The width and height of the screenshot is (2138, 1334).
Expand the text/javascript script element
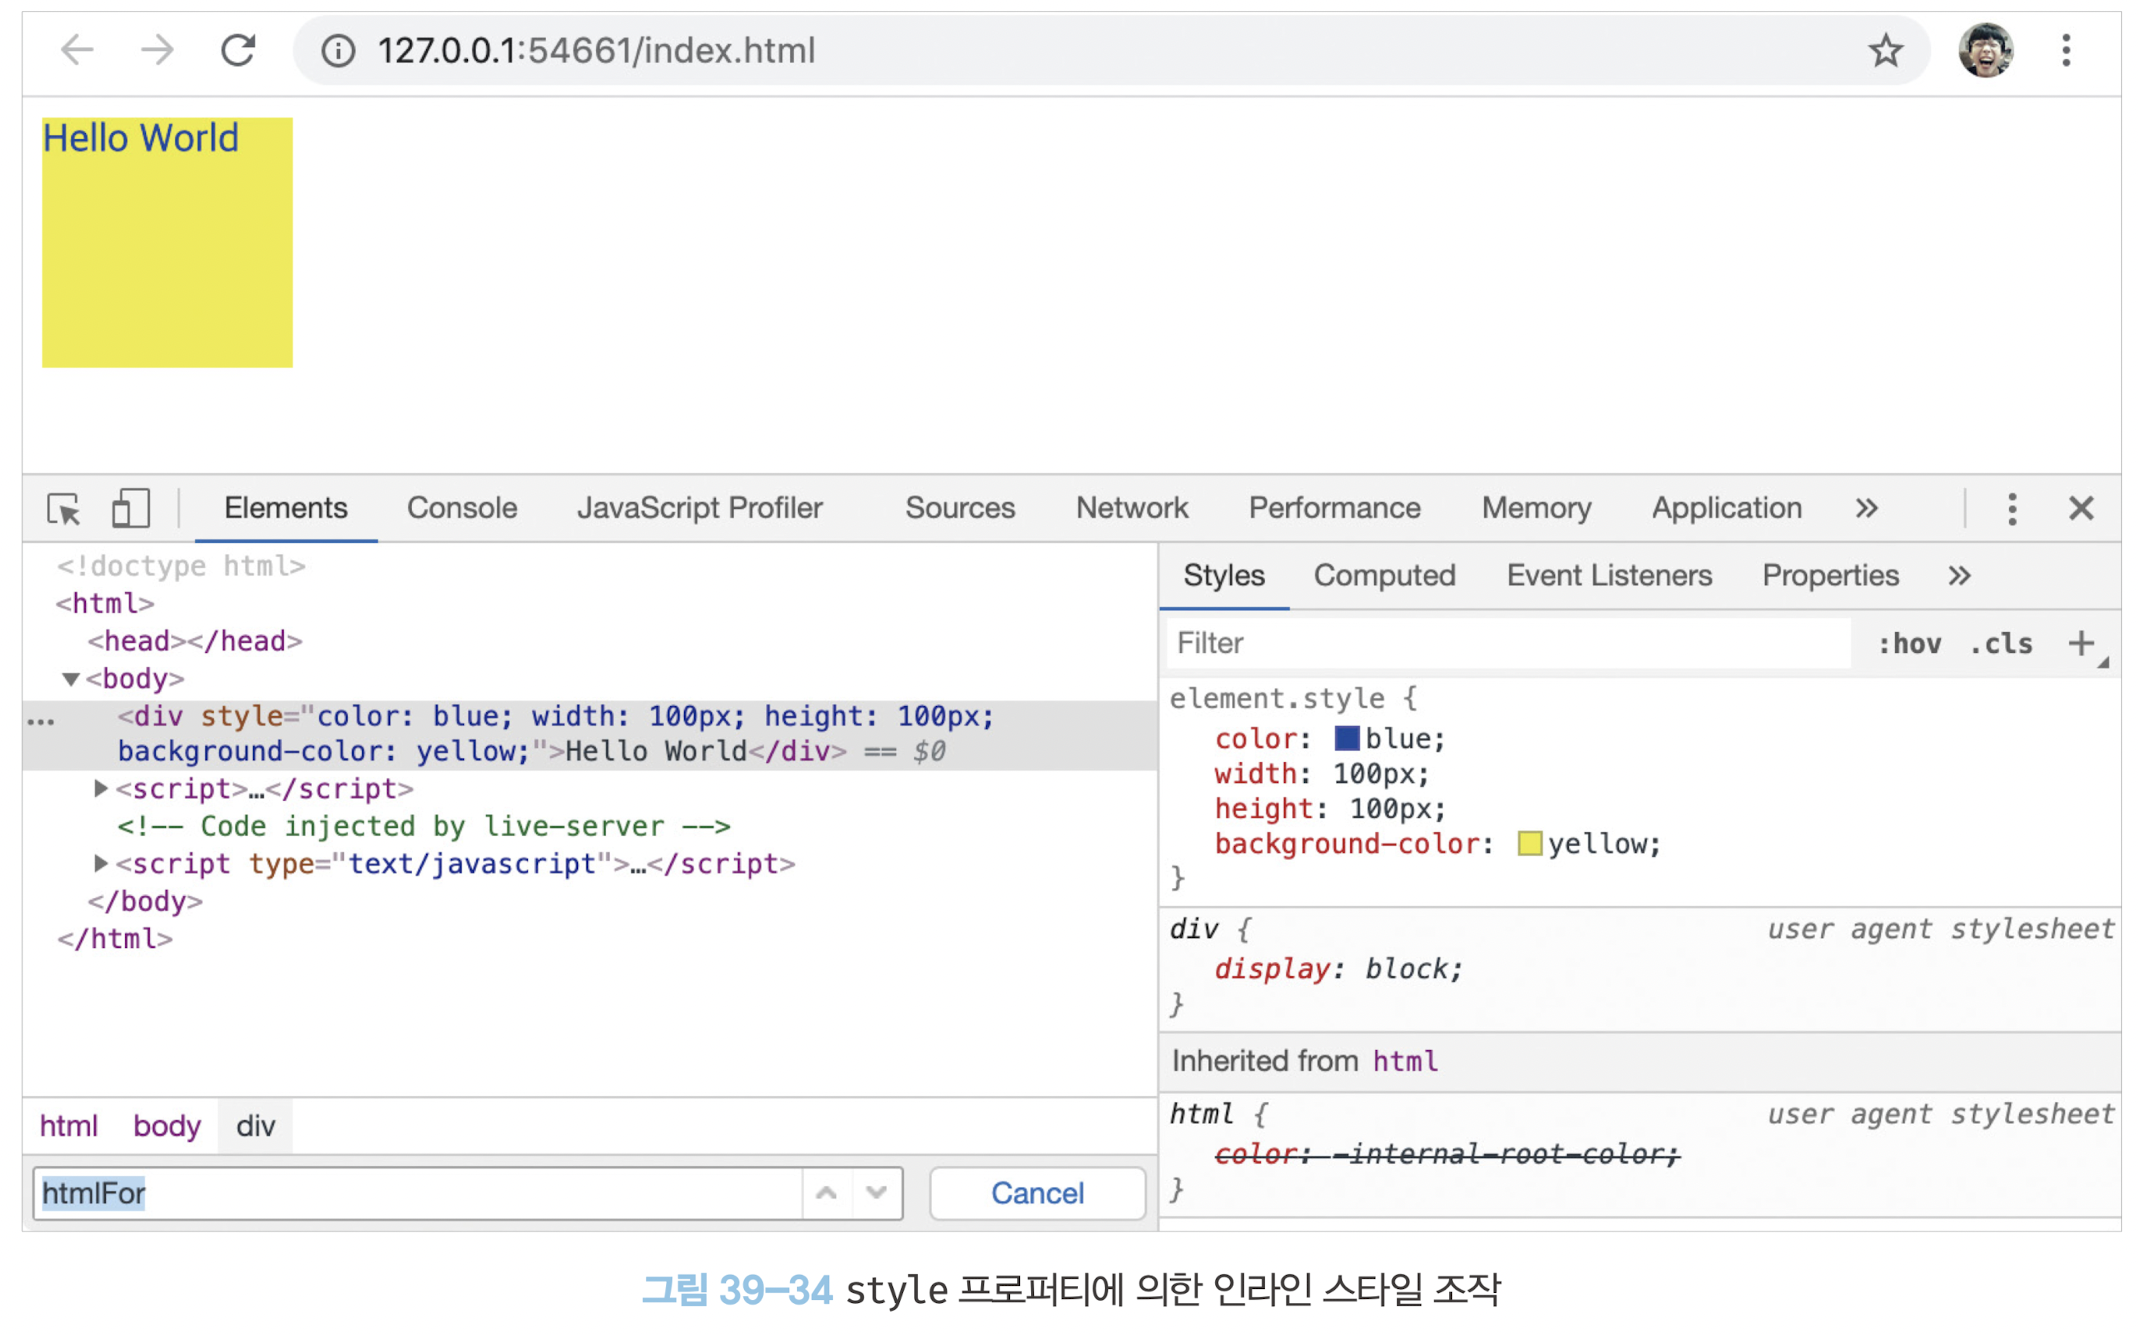pyautogui.click(x=100, y=863)
